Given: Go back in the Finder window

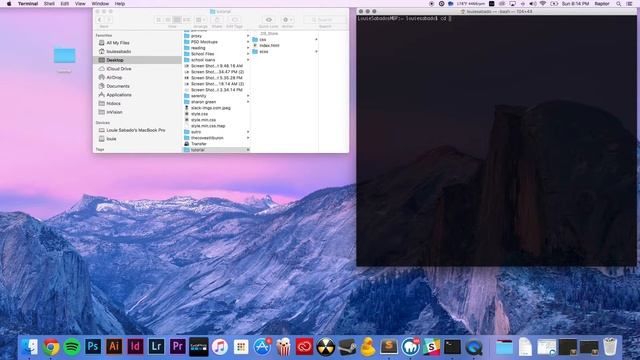Looking at the screenshot, I should [x=100, y=20].
